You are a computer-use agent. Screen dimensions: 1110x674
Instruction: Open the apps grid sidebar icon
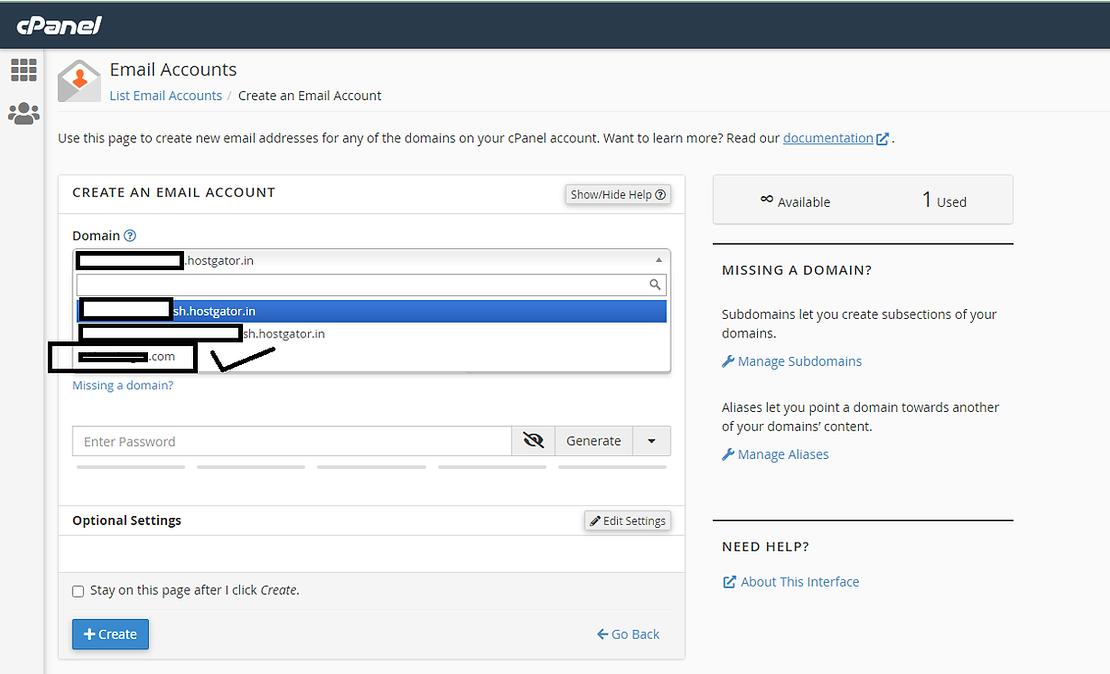pyautogui.click(x=23, y=70)
